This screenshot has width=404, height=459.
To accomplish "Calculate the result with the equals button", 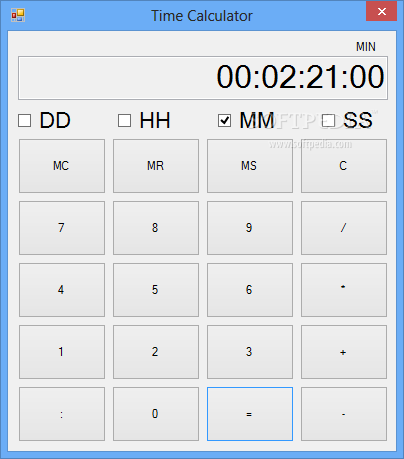I will (250, 414).
